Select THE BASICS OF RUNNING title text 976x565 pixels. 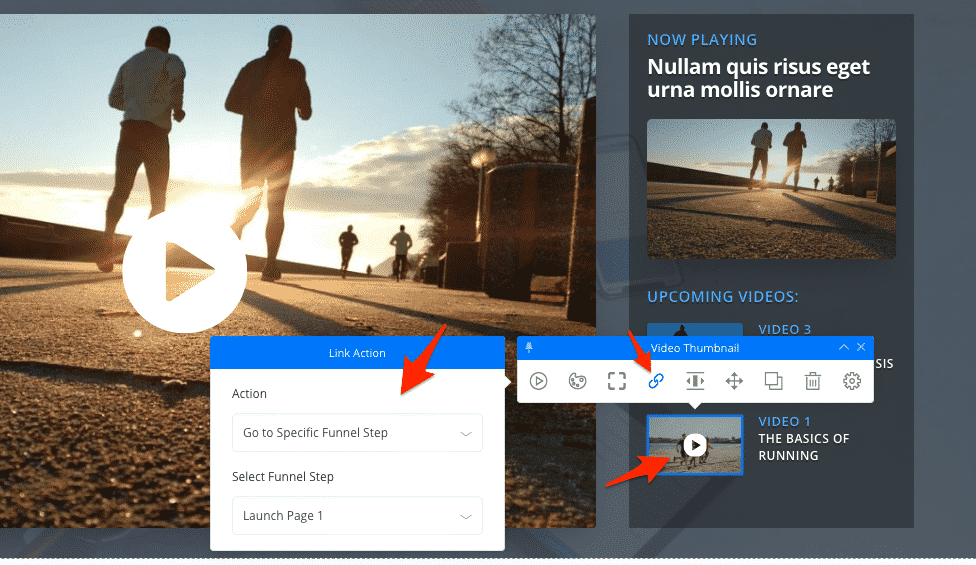[803, 447]
